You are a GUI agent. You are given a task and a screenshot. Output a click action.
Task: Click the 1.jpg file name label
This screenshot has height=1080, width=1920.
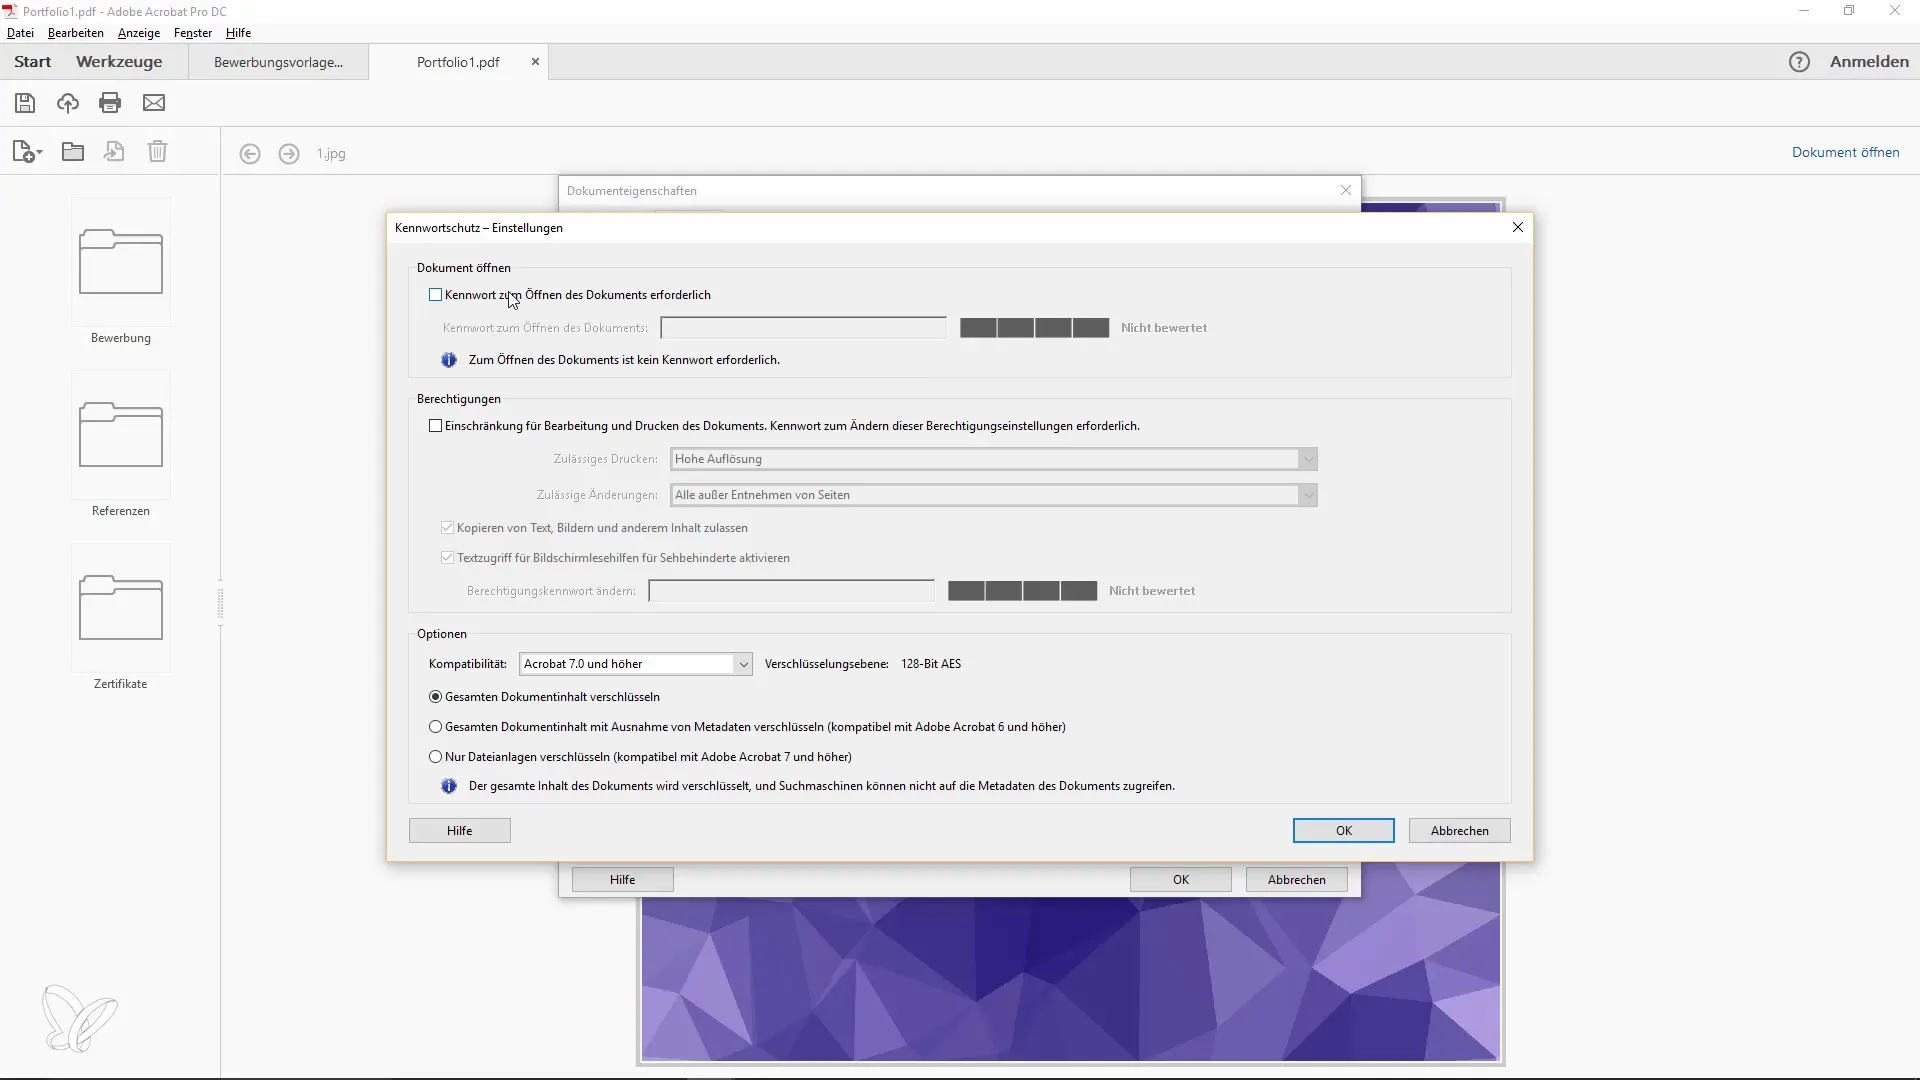click(331, 154)
